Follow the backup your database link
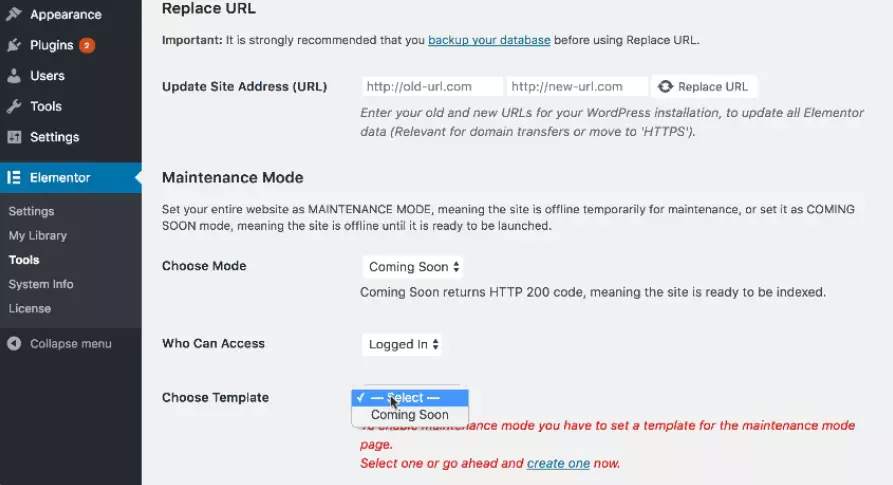The height and width of the screenshot is (485, 893). click(x=489, y=40)
